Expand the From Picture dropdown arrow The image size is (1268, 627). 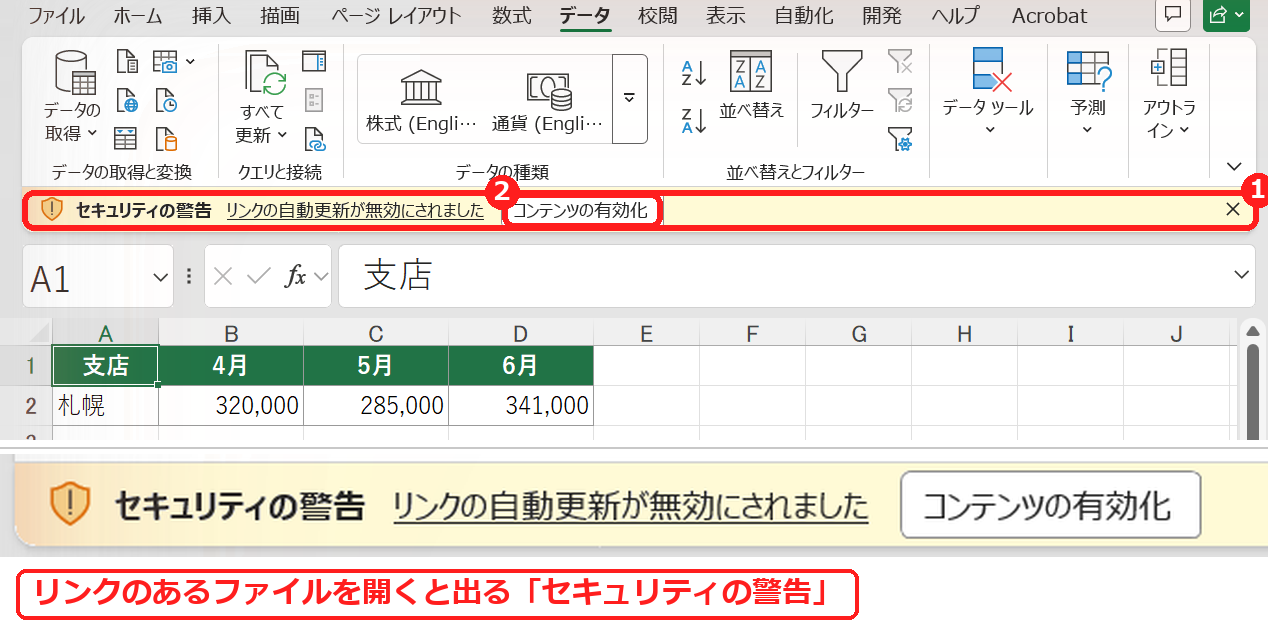click(190, 62)
